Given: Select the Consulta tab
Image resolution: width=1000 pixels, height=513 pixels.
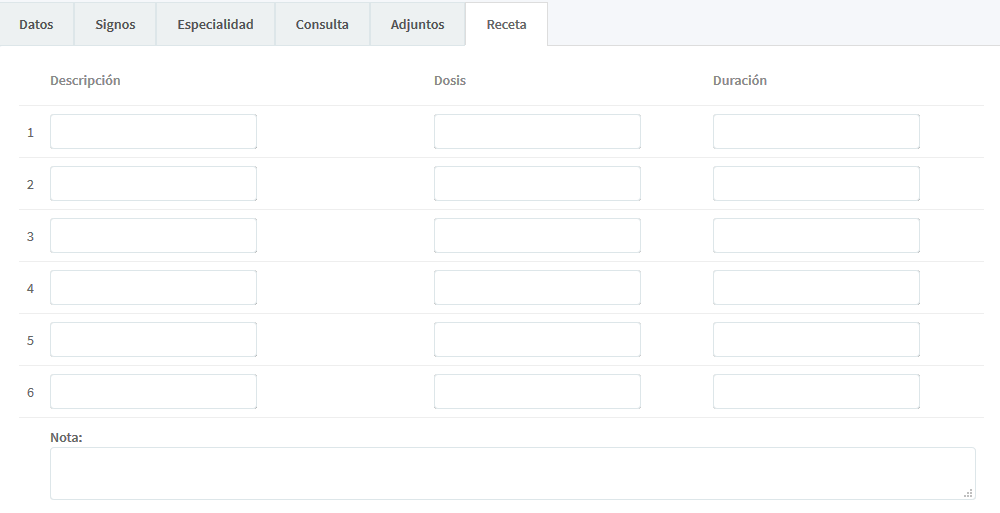Looking at the screenshot, I should click(322, 25).
